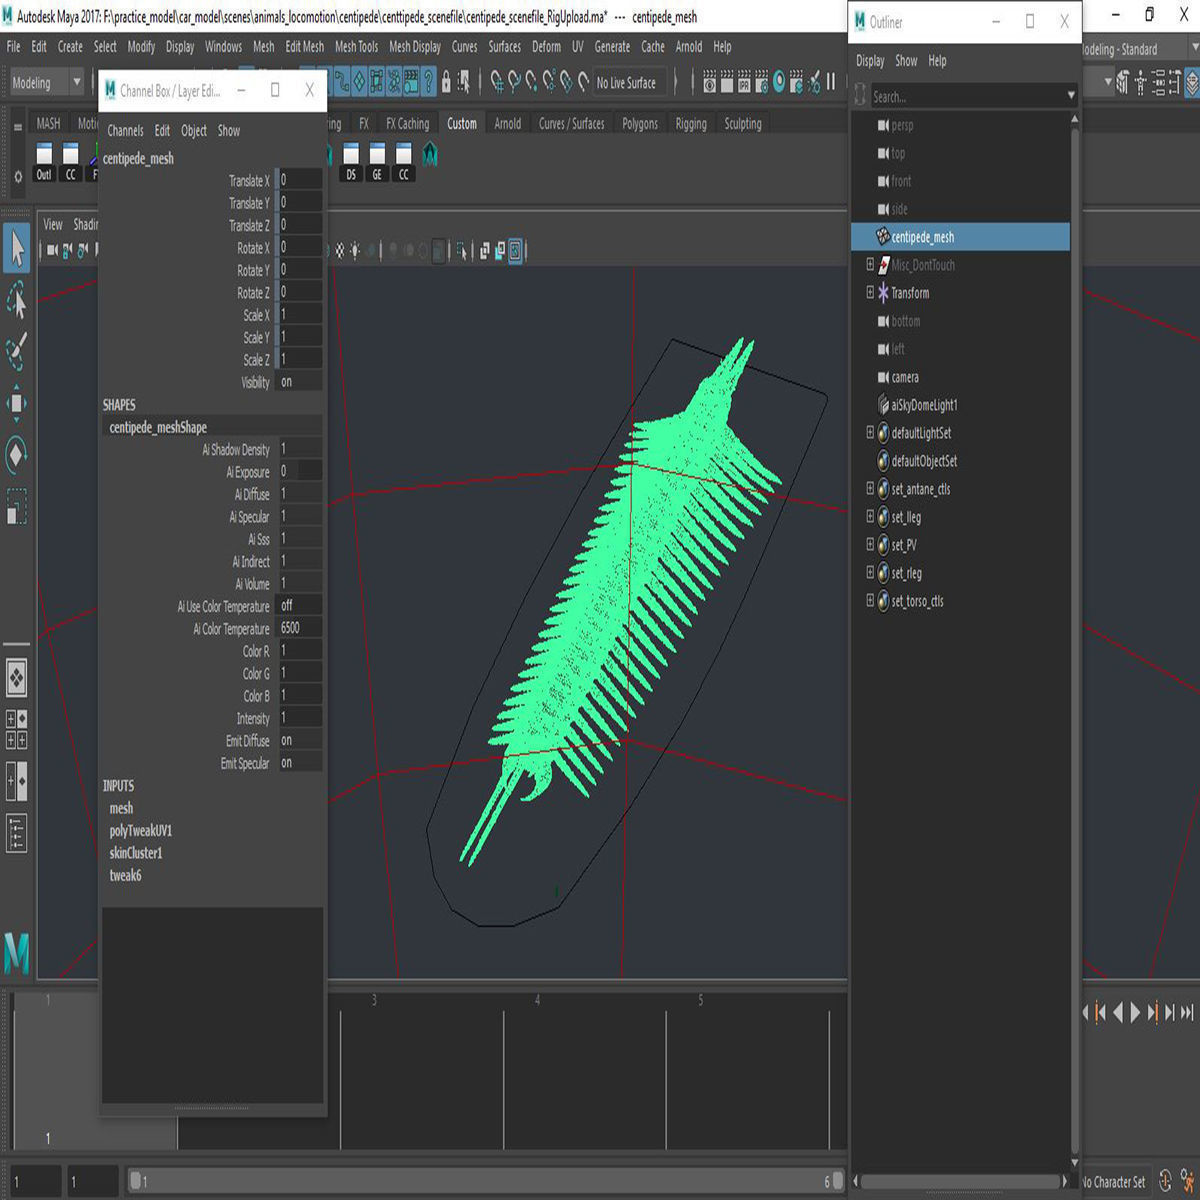Click the DS shelf button

click(351, 162)
